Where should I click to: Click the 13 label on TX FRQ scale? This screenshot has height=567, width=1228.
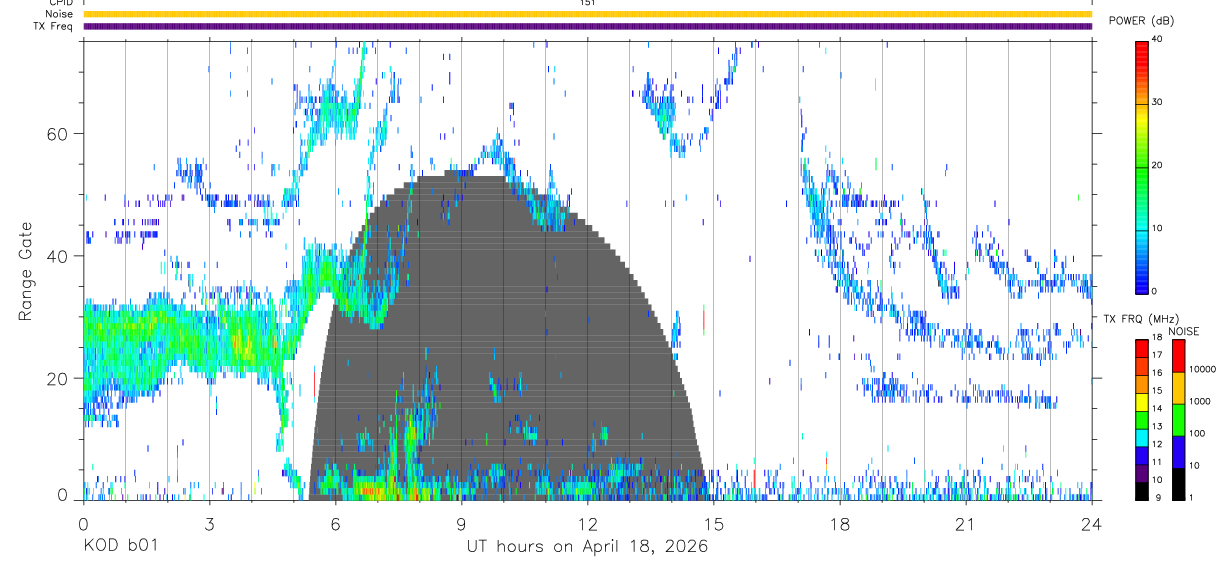tap(1156, 427)
